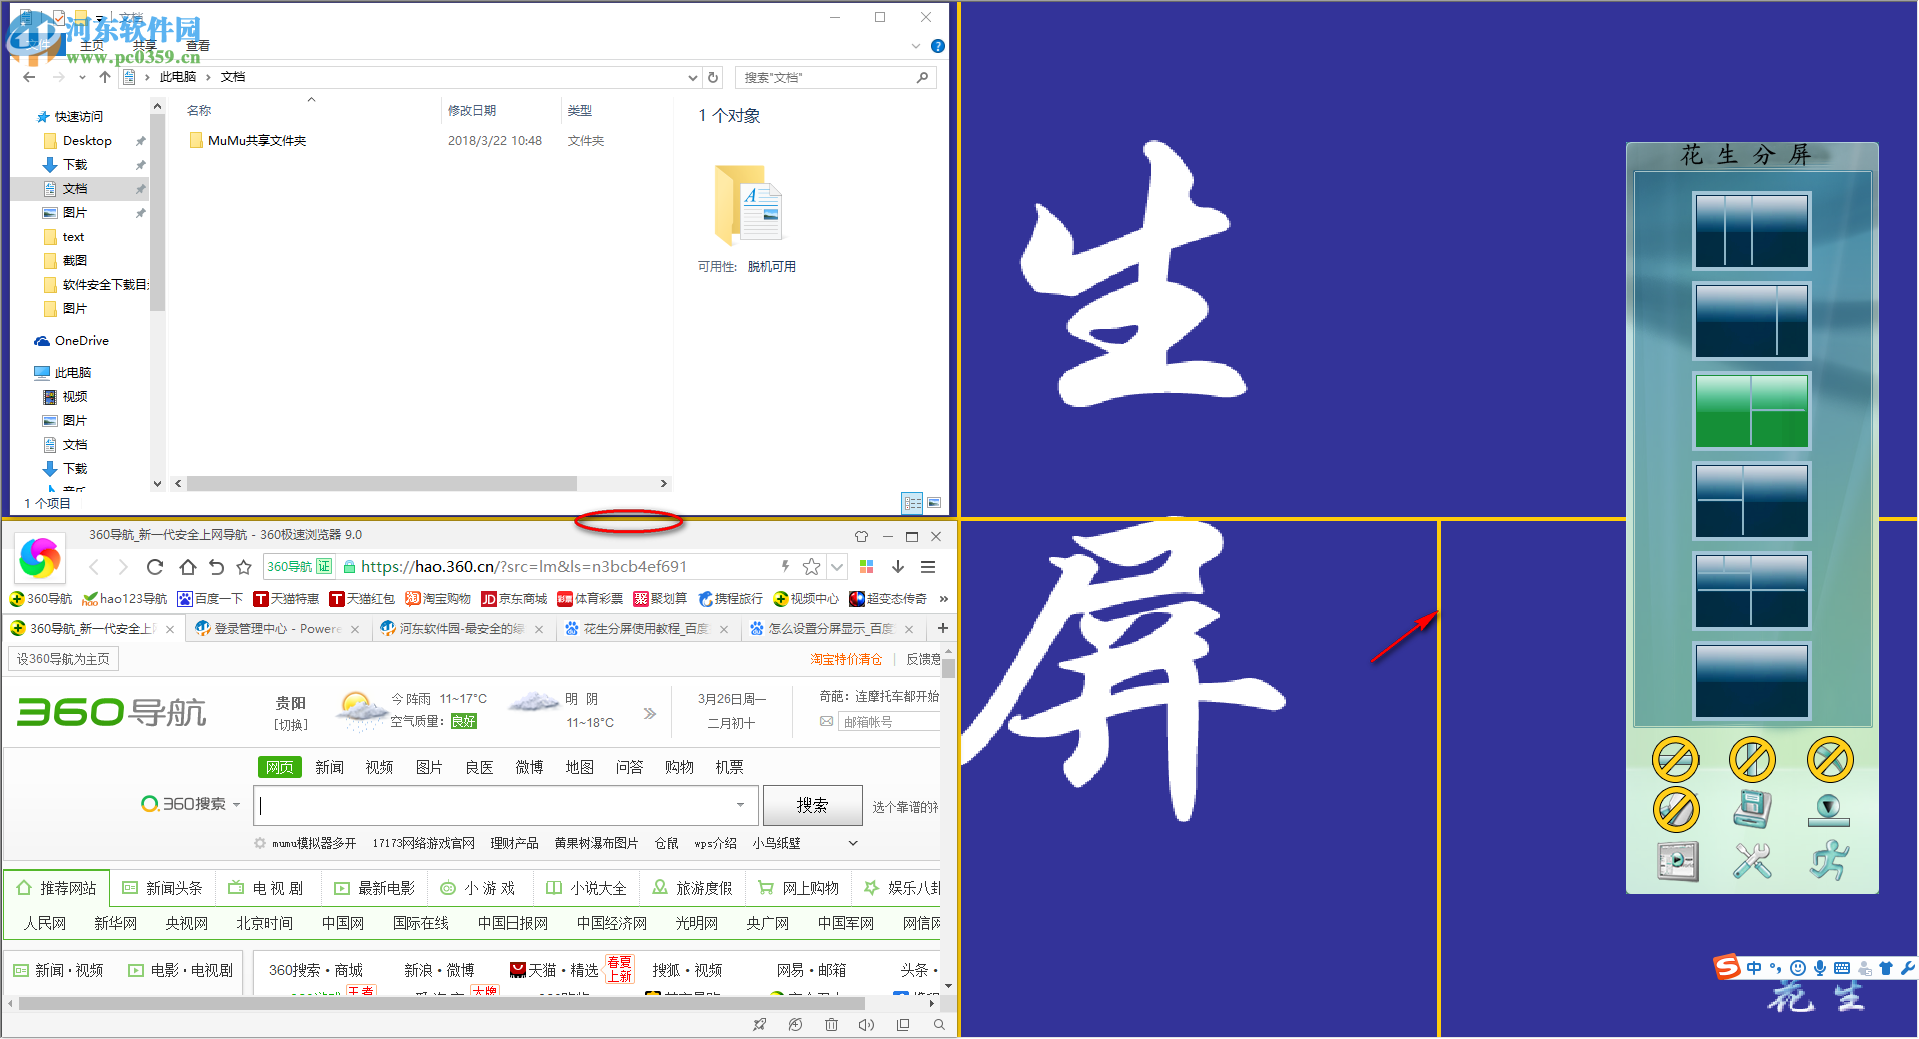
Task: Open the 360 search engine dropdown
Action: [236, 804]
